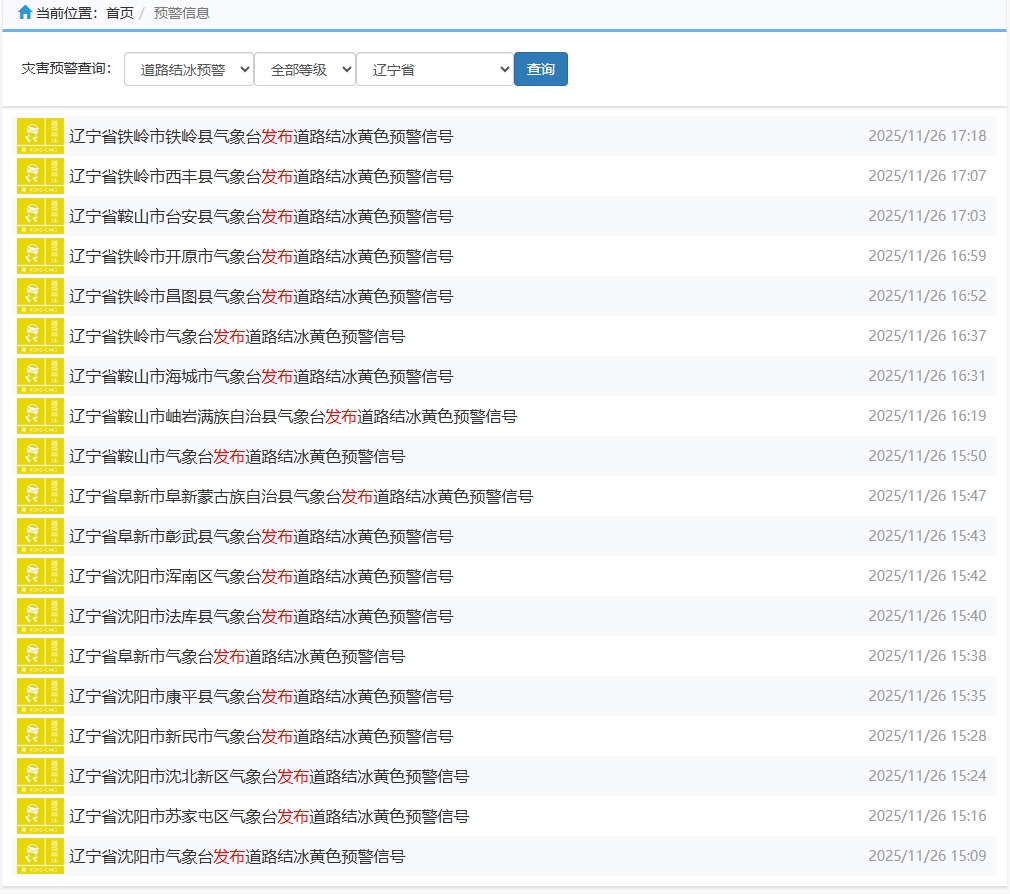Click warning icon for 沈阳市浑南区 alert
The height and width of the screenshot is (894, 1010).
point(40,576)
